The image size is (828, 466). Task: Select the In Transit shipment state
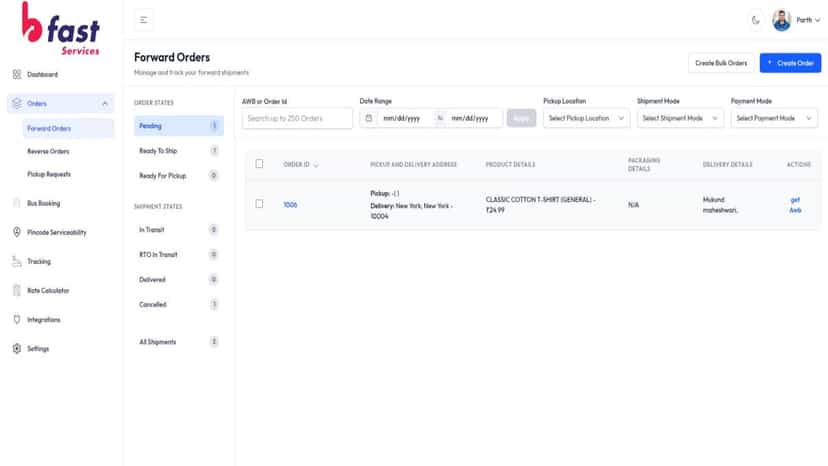coord(178,229)
